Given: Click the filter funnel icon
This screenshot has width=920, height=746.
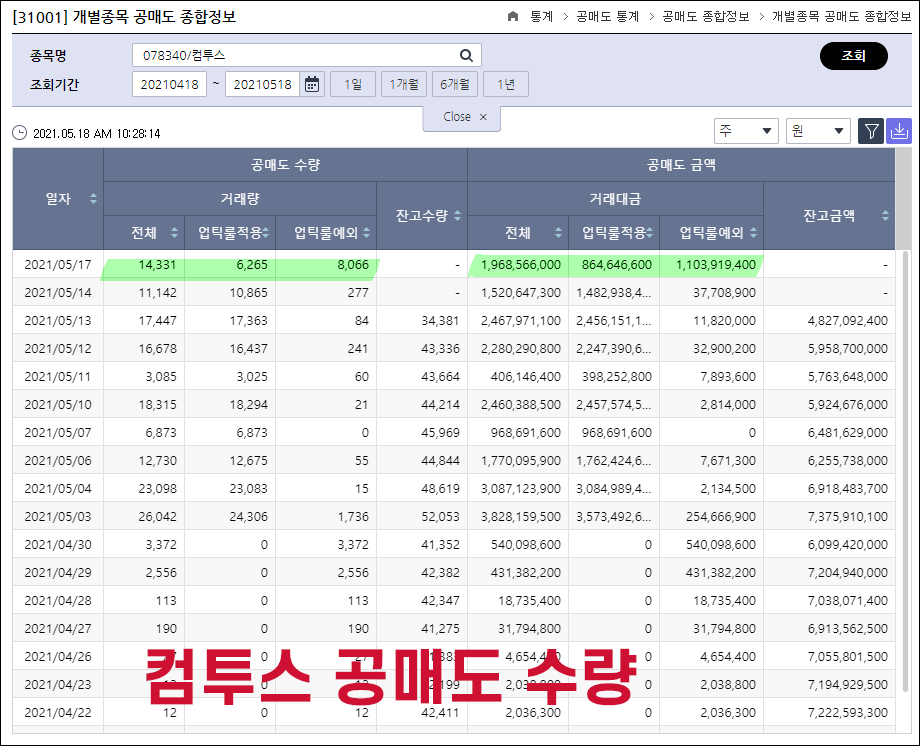Looking at the screenshot, I should tap(871, 131).
